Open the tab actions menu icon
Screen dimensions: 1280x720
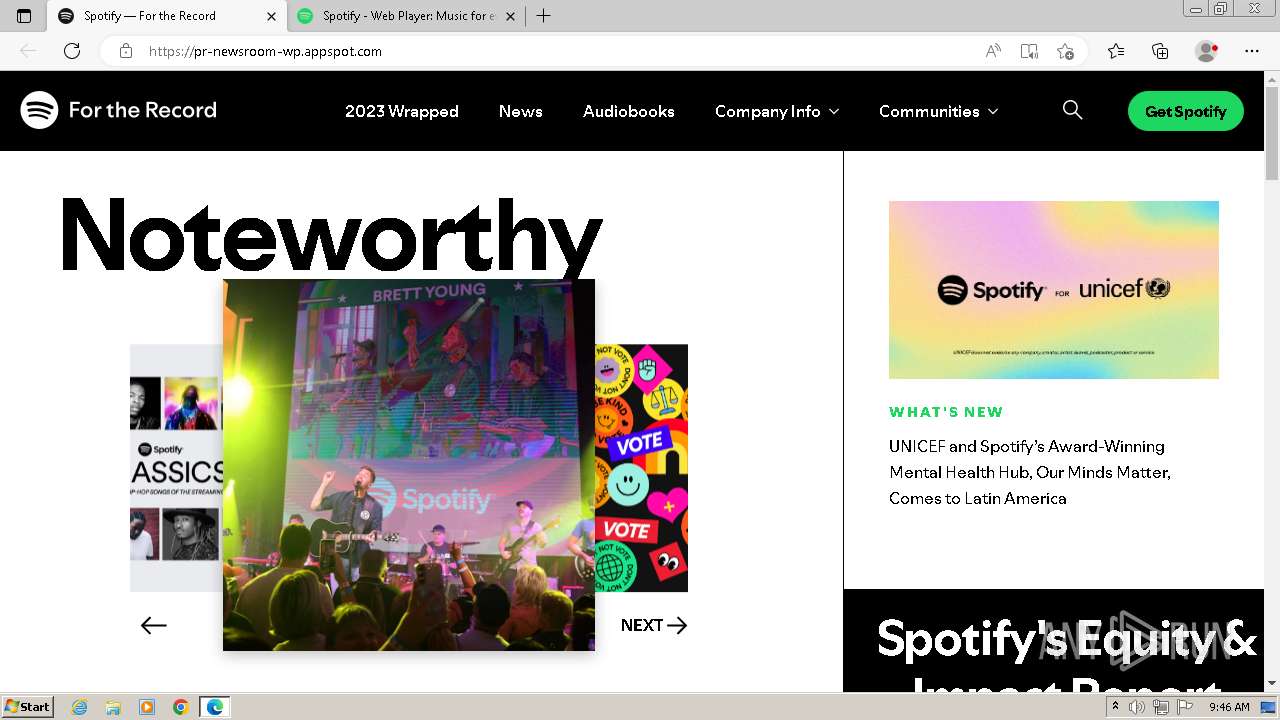(x=24, y=16)
